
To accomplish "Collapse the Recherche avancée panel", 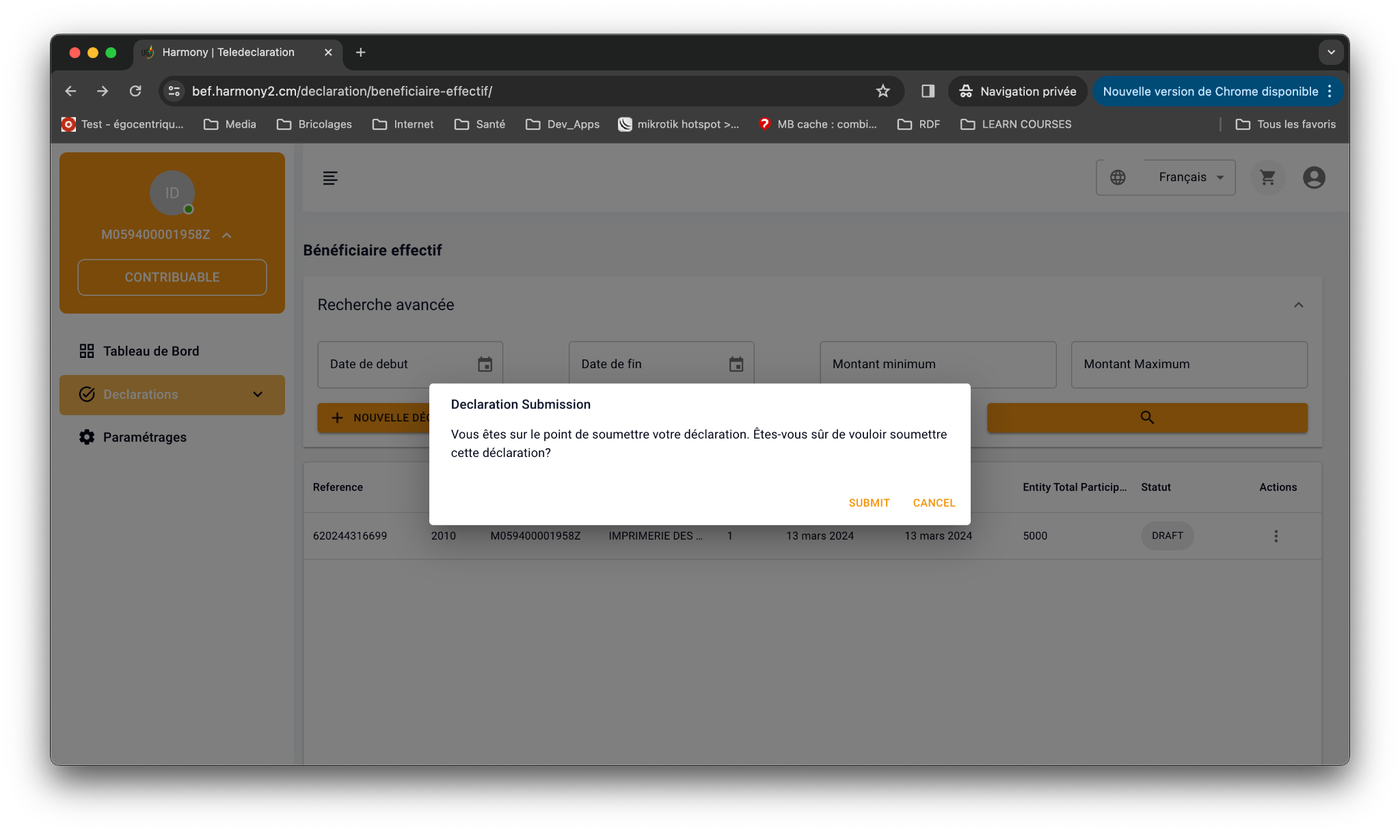I will click(1298, 305).
